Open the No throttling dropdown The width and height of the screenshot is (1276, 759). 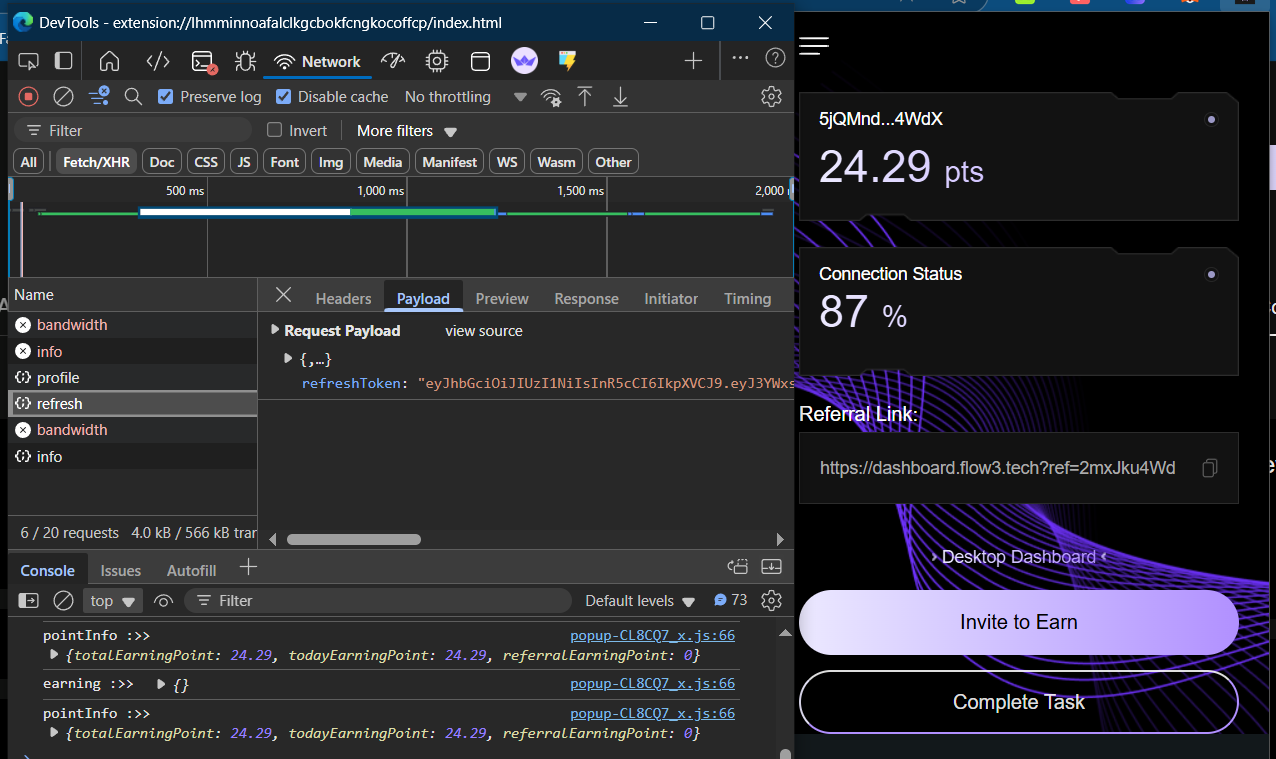coord(465,97)
